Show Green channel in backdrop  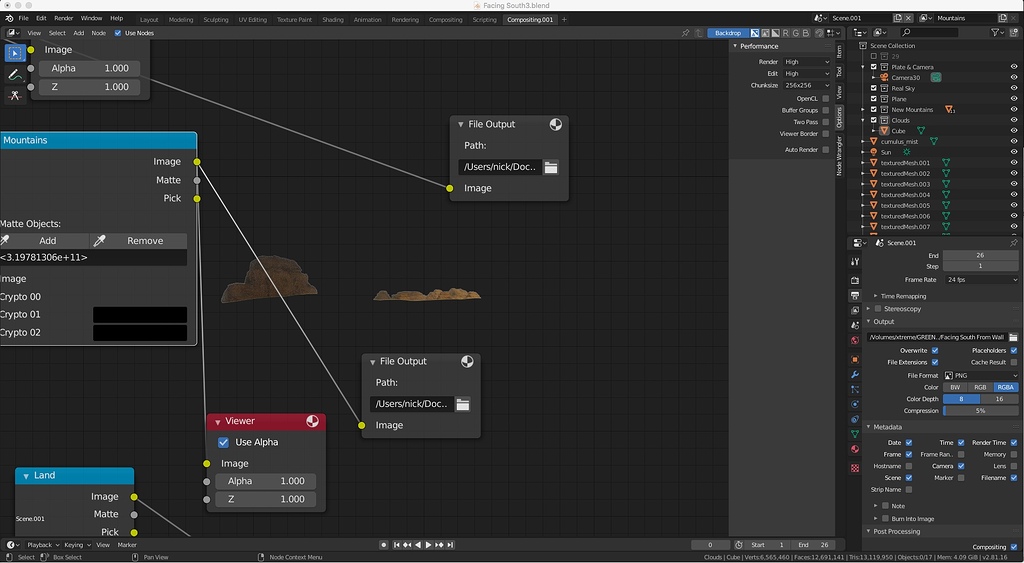click(x=795, y=33)
